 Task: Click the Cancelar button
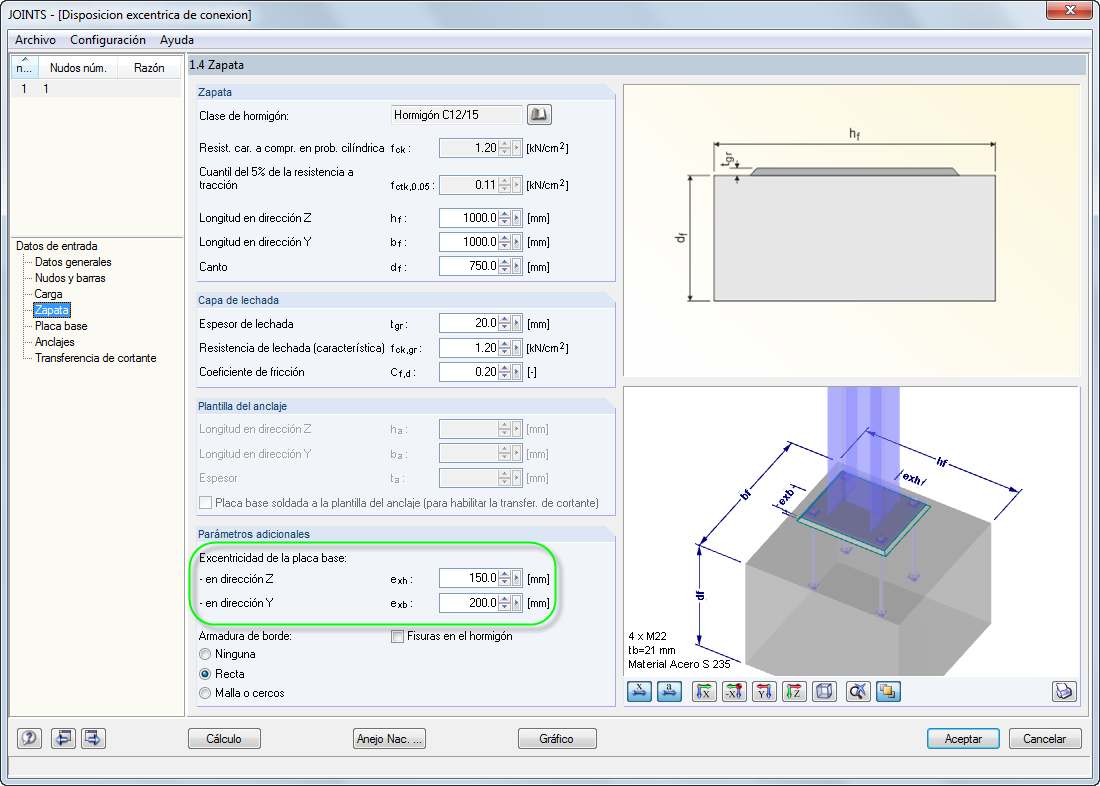[x=1045, y=739]
